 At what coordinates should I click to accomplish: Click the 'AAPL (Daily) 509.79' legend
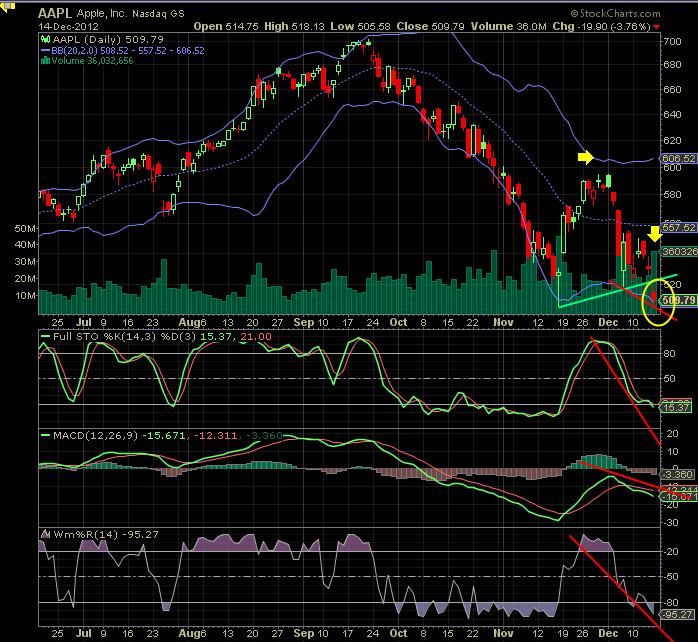(x=108, y=40)
